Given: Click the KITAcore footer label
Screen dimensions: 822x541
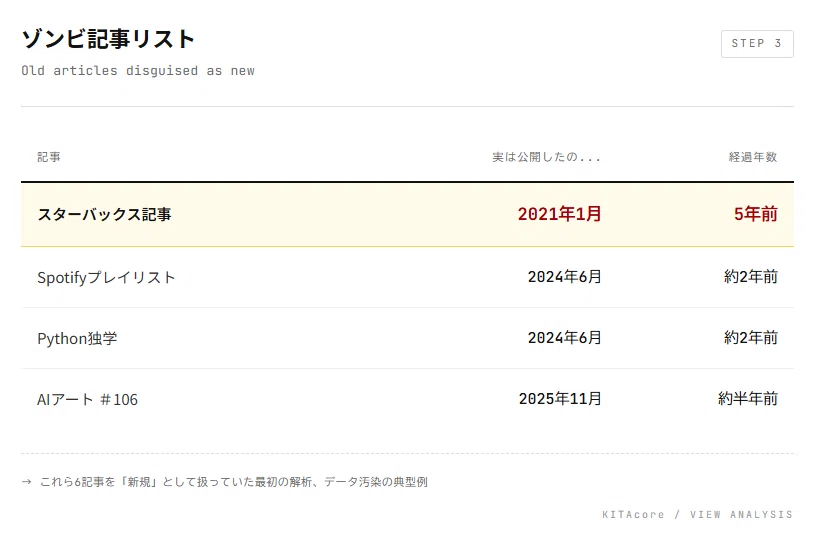Looking at the screenshot, I should click(633, 515).
